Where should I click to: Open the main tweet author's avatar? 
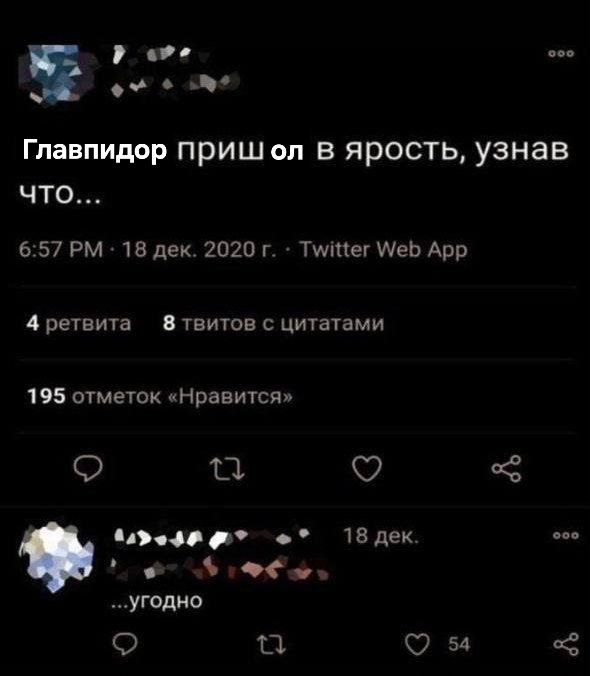pos(58,73)
